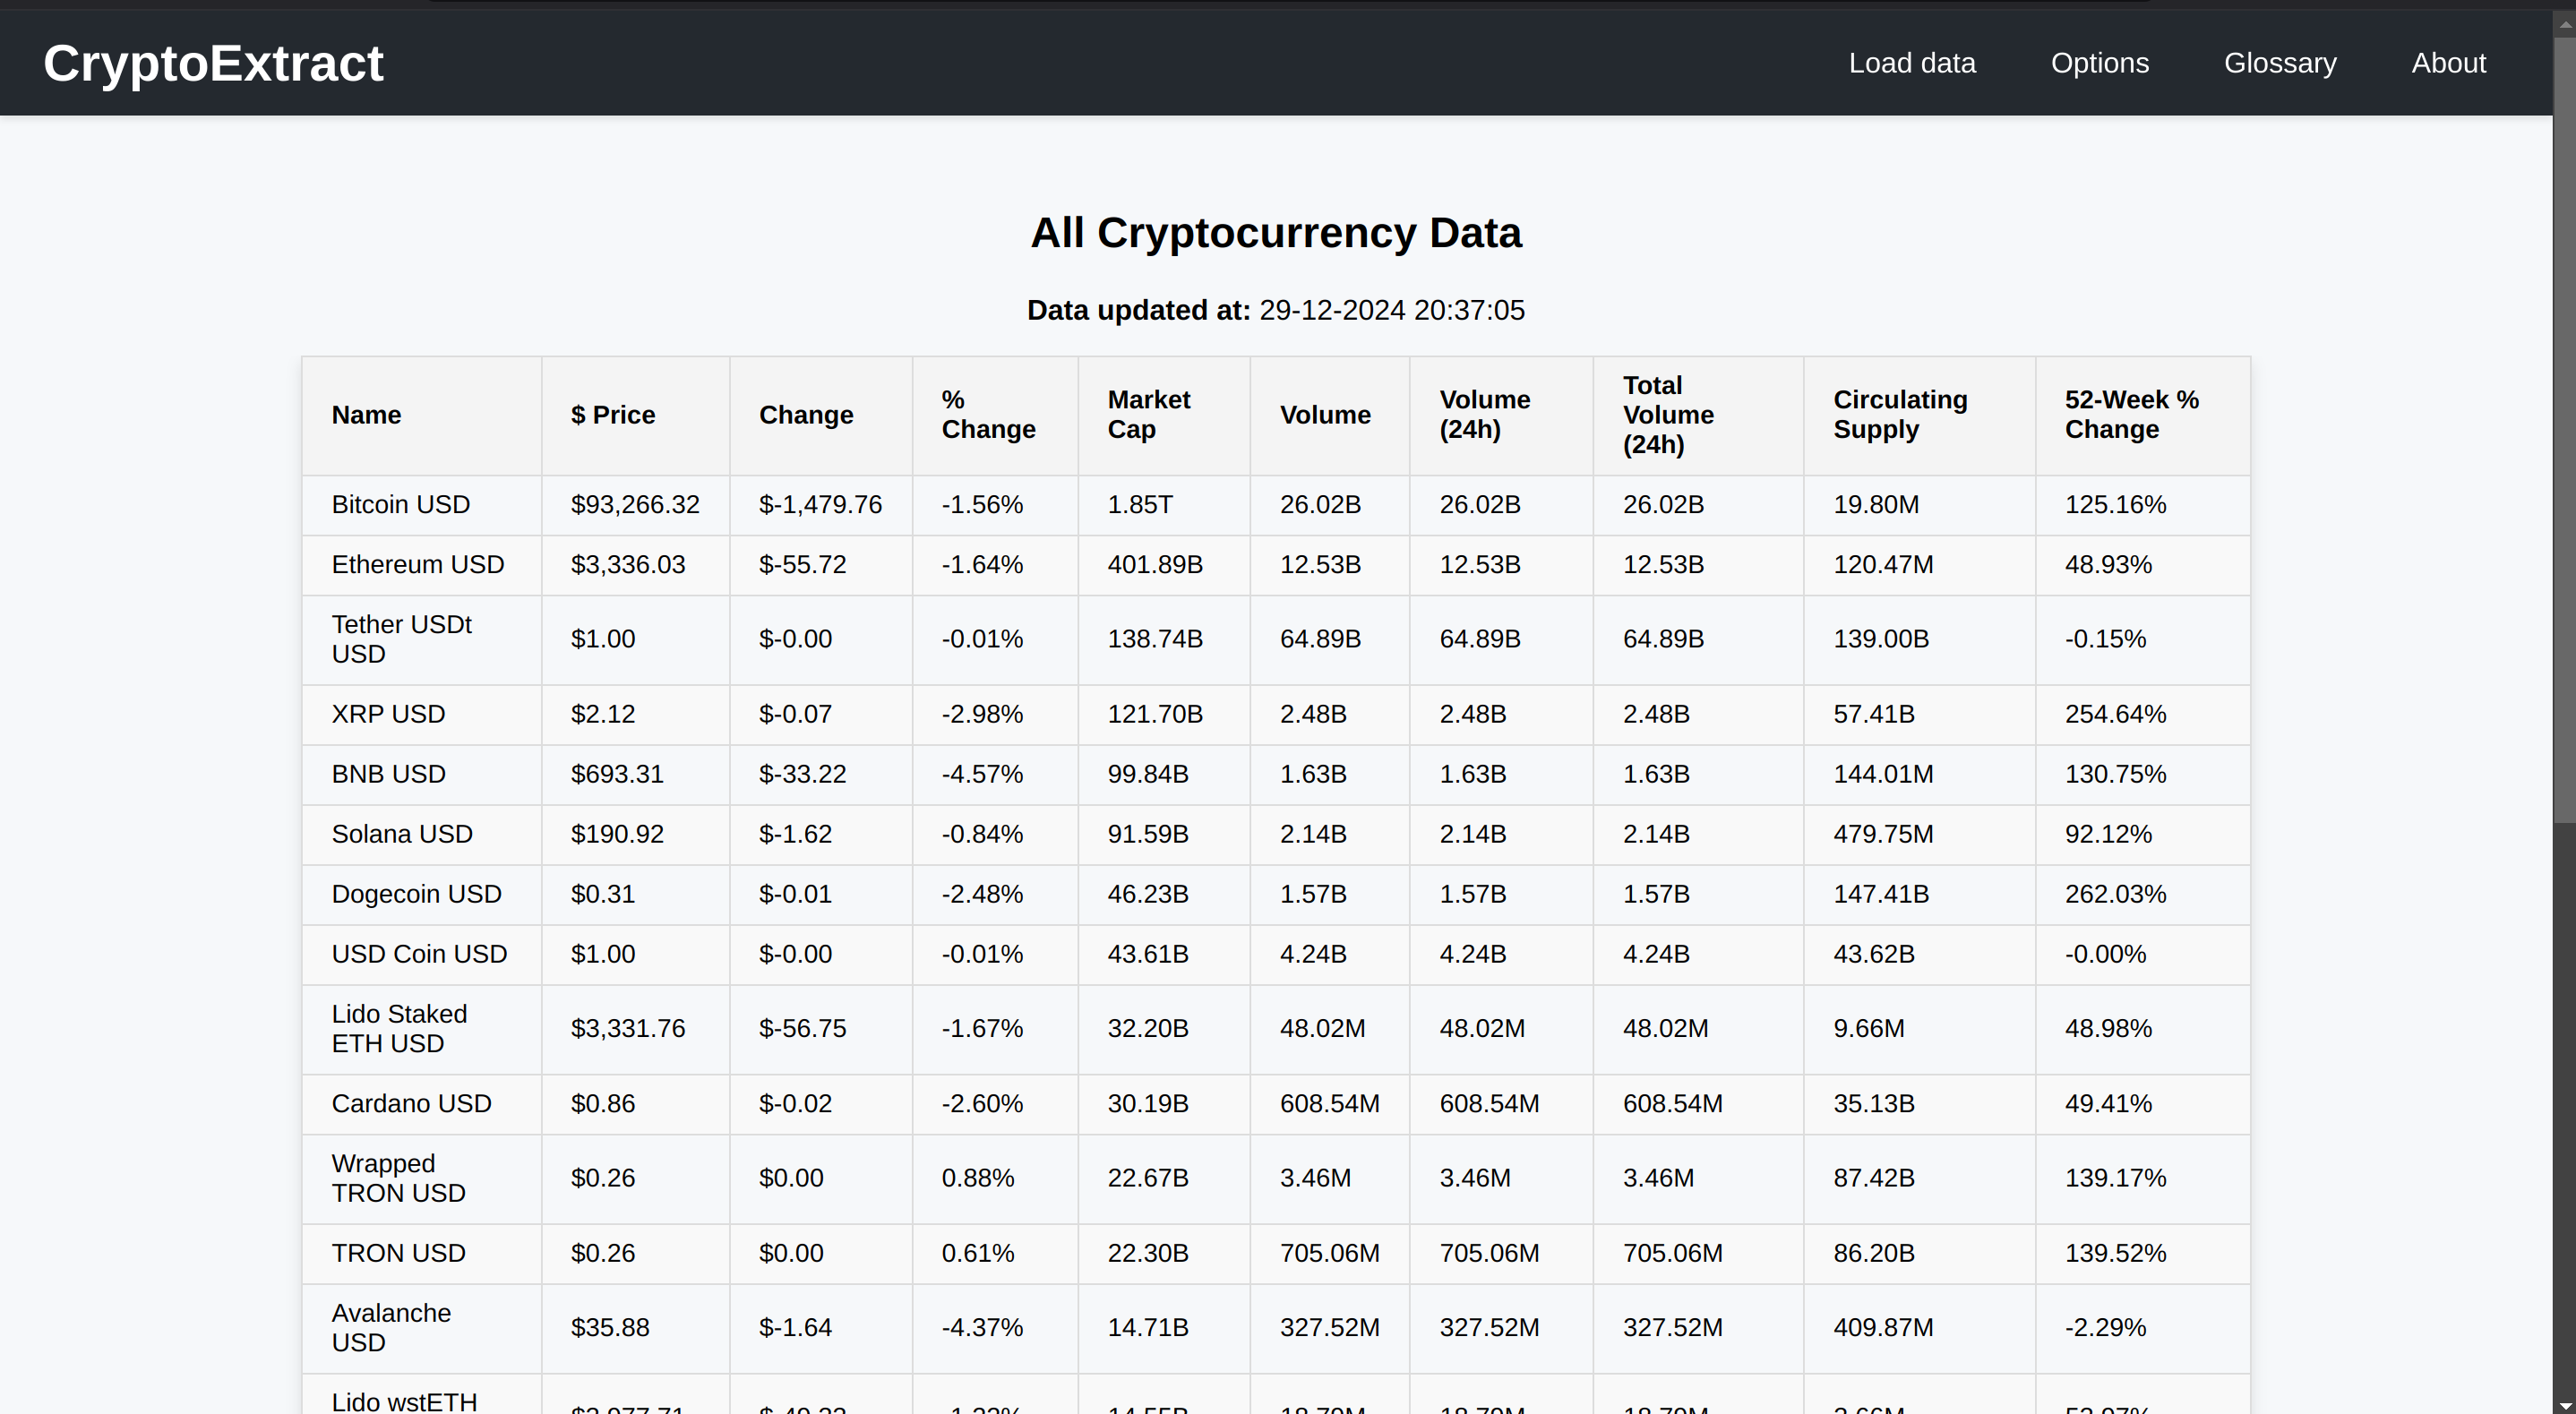Select the Cardano USD row name
2576x1414 pixels.
411,1104
